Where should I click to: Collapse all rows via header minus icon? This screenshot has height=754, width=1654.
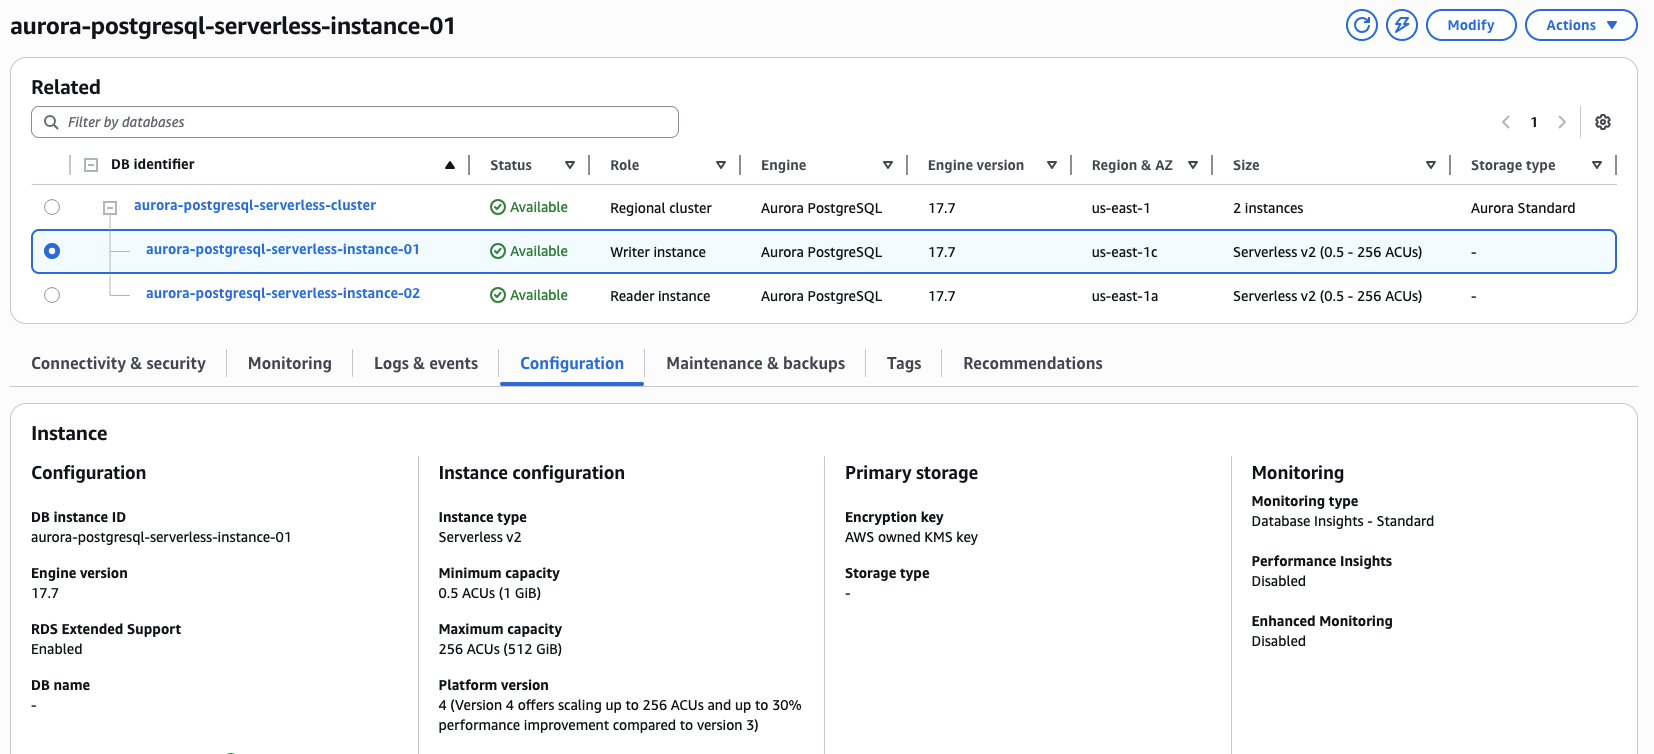[91, 165]
